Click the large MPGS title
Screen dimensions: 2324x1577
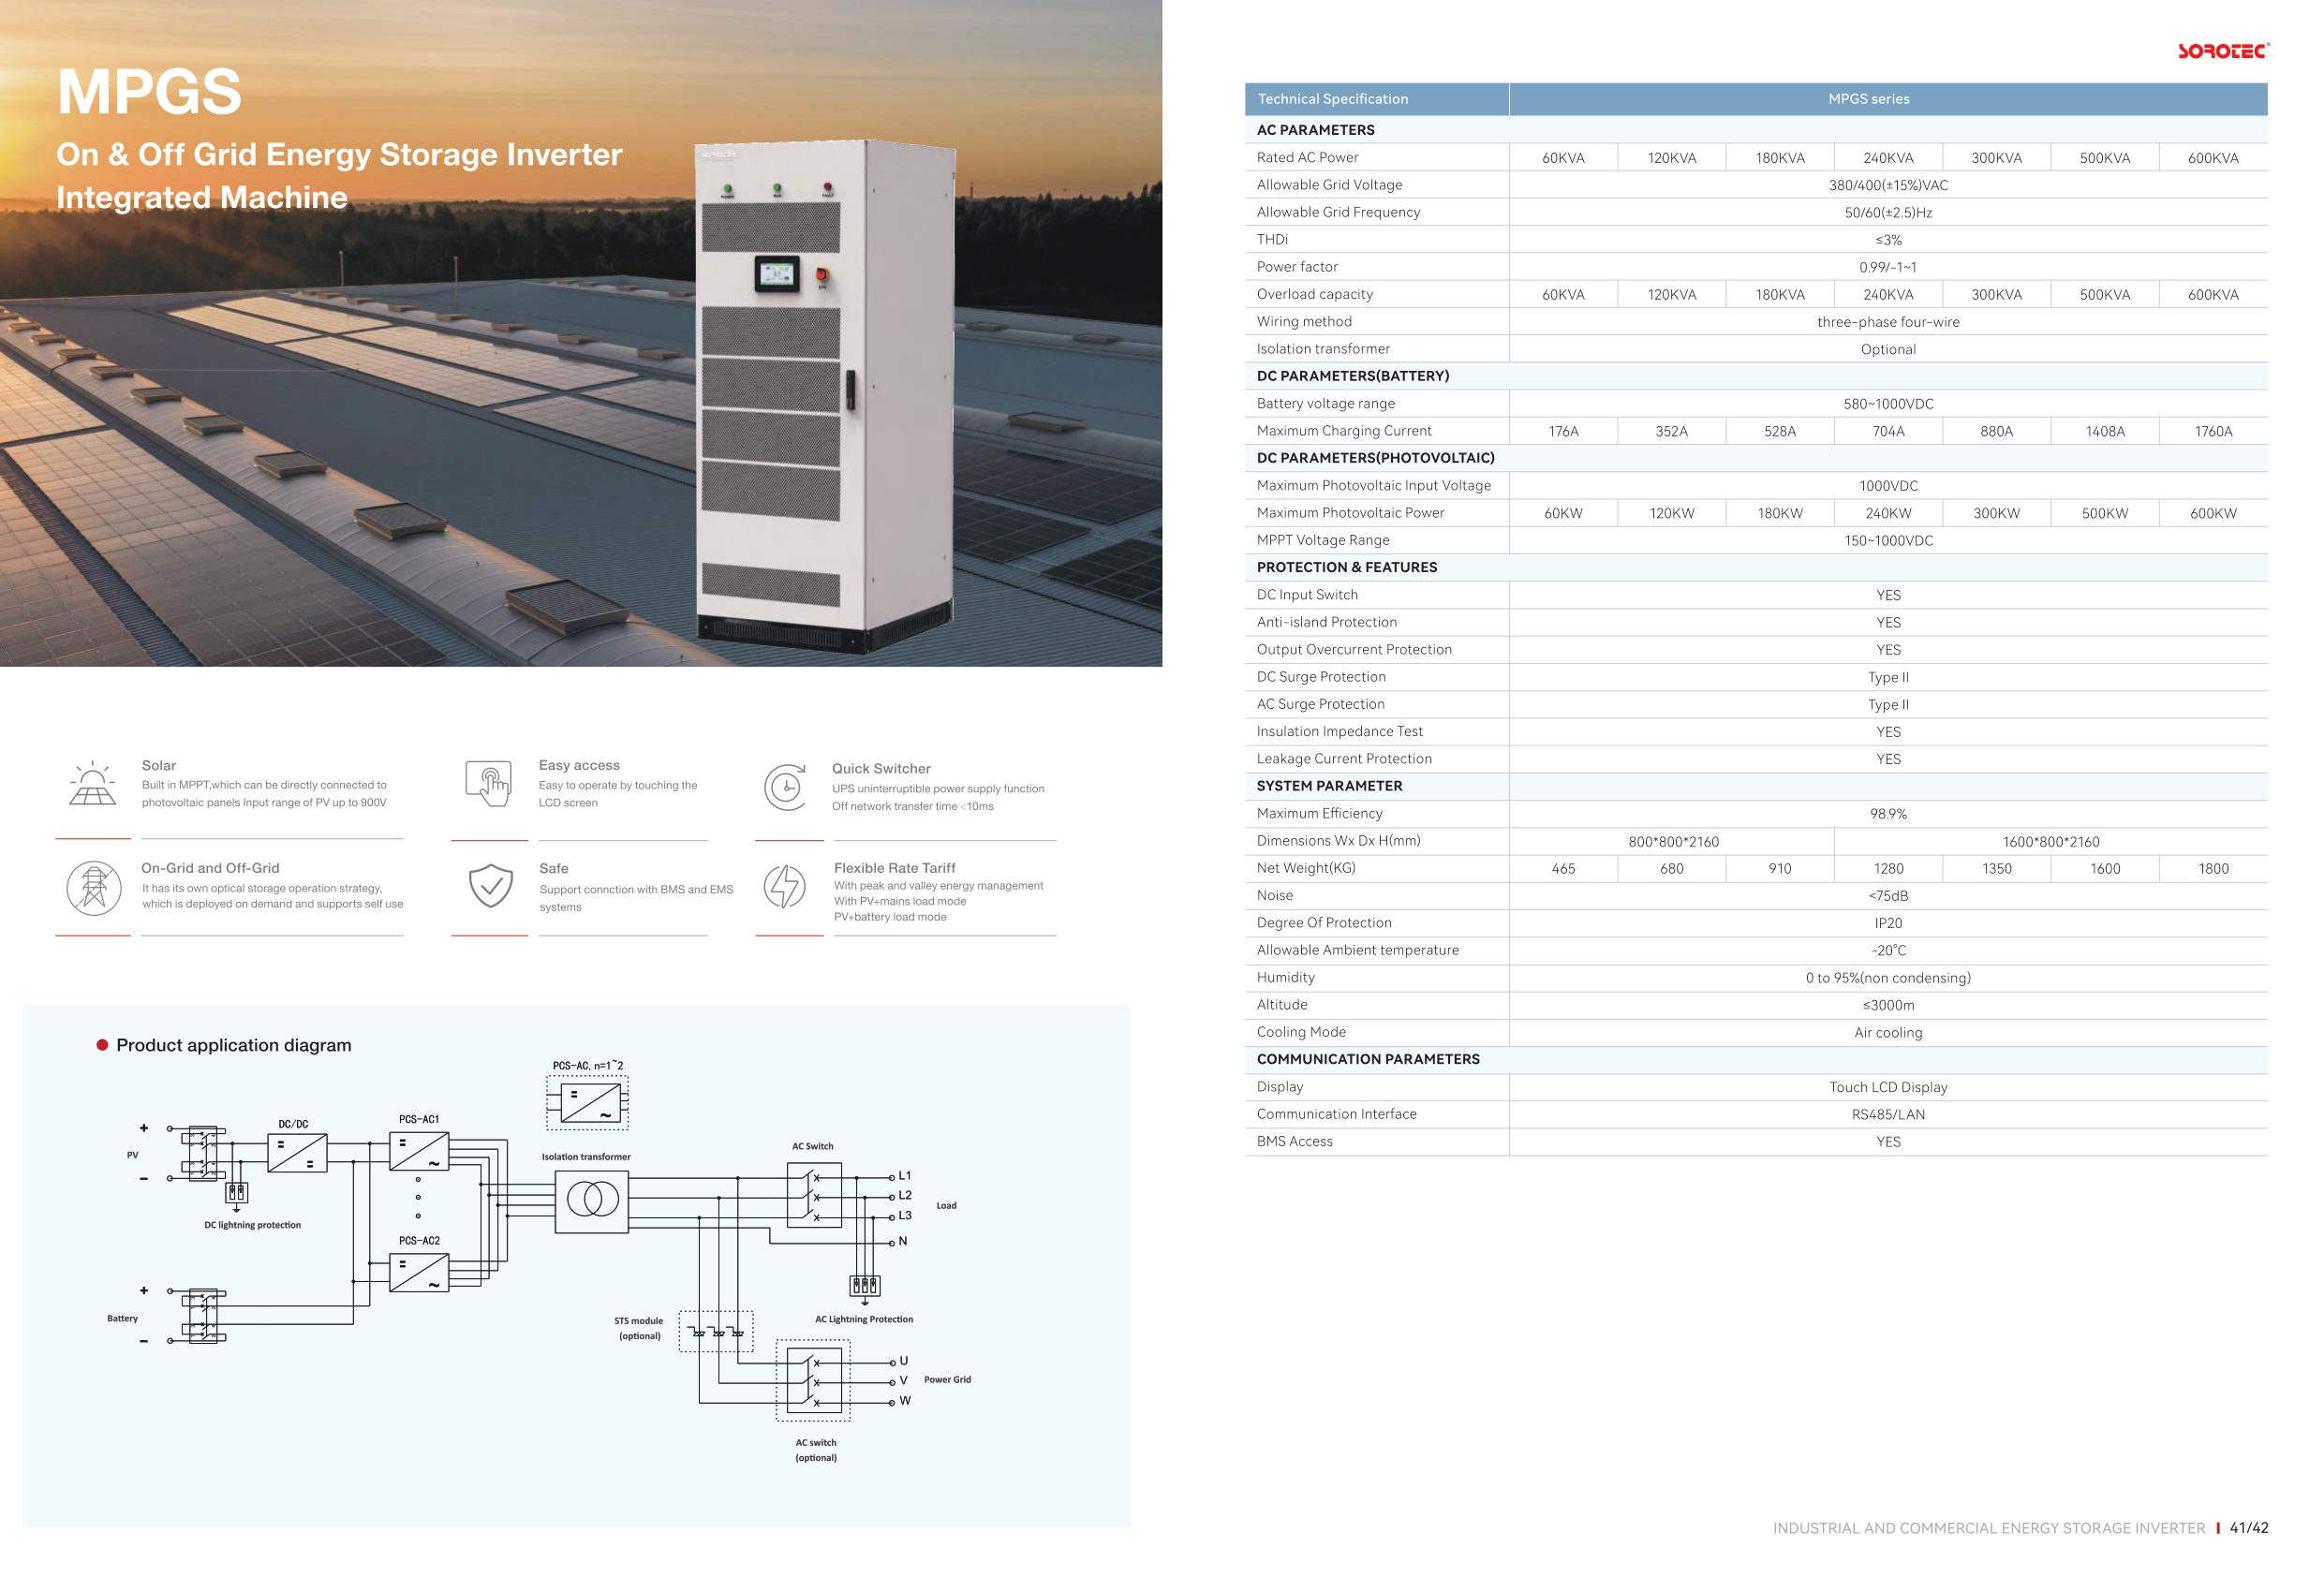pyautogui.click(x=150, y=92)
